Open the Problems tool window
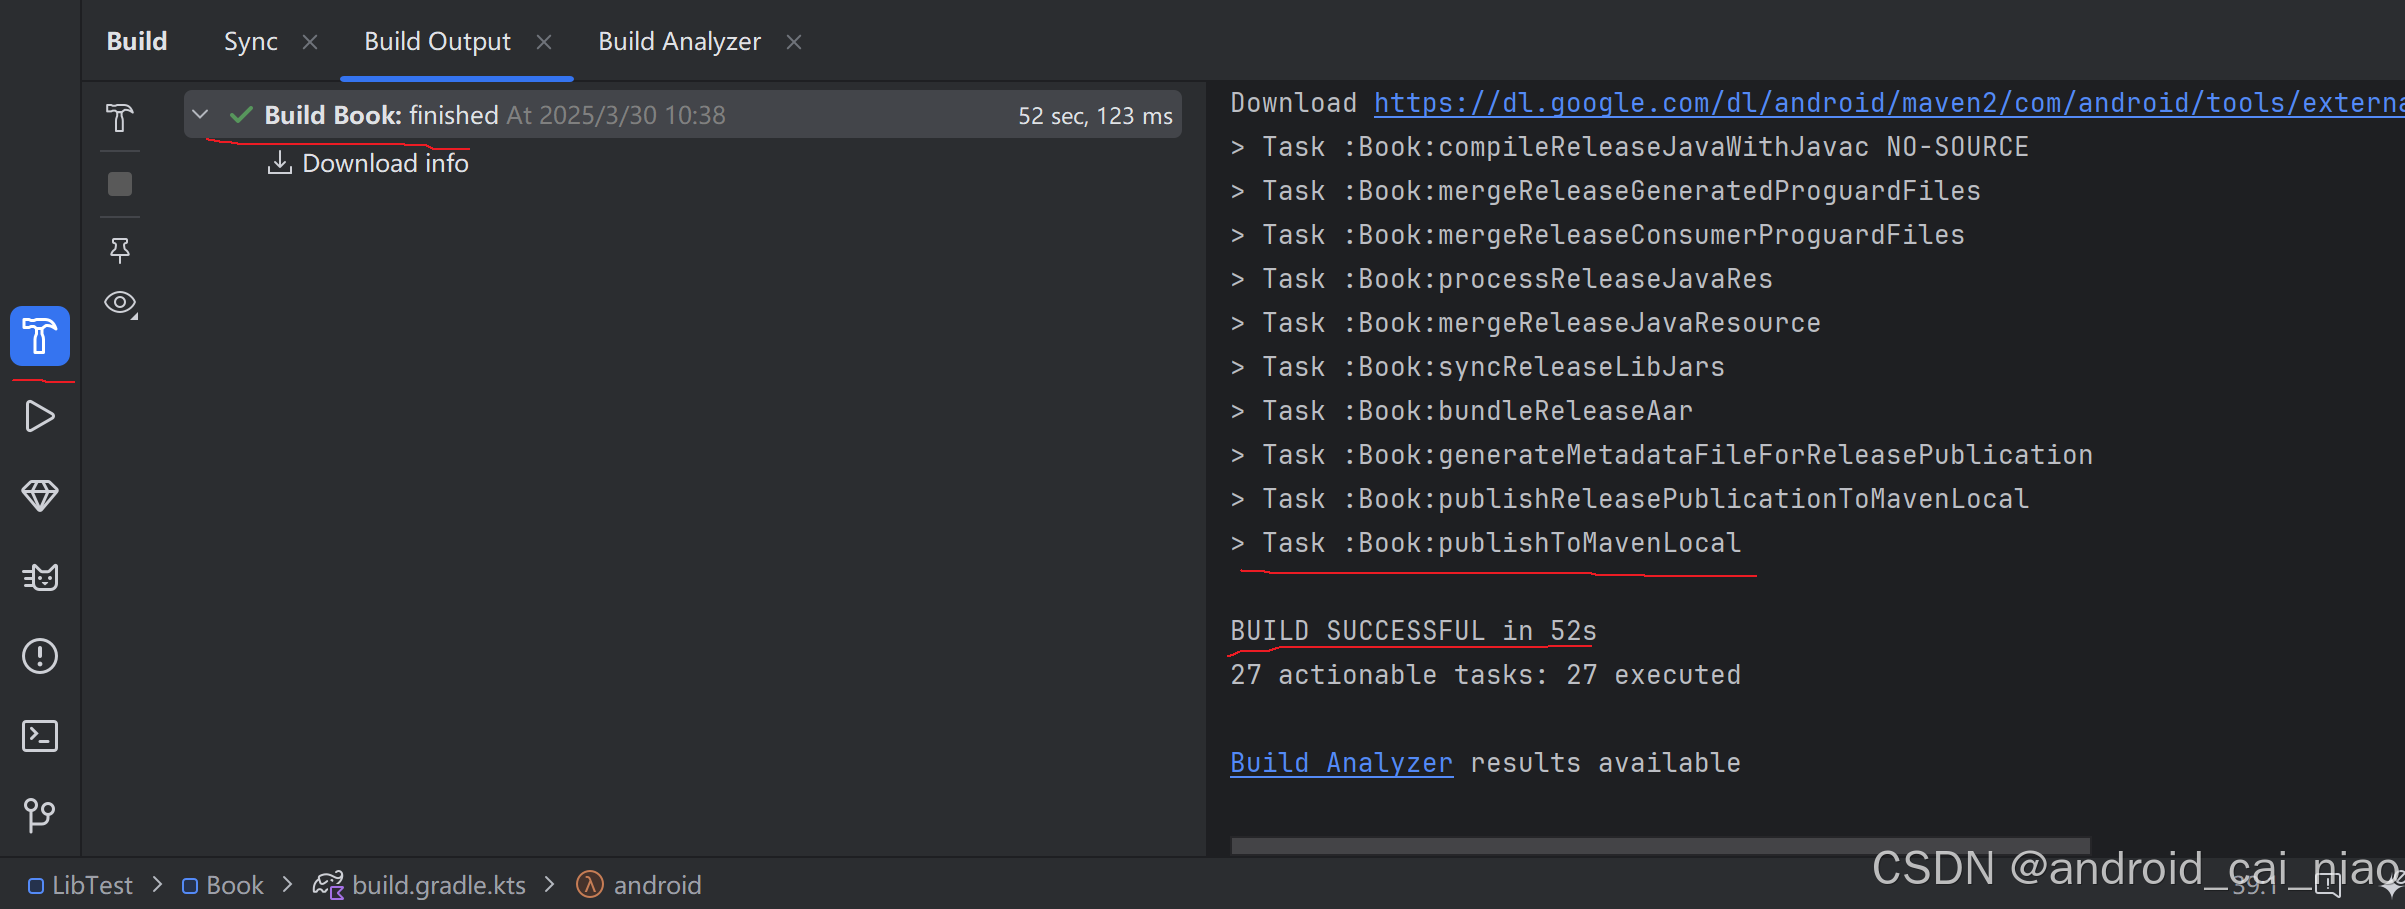The height and width of the screenshot is (909, 2405). [x=40, y=656]
